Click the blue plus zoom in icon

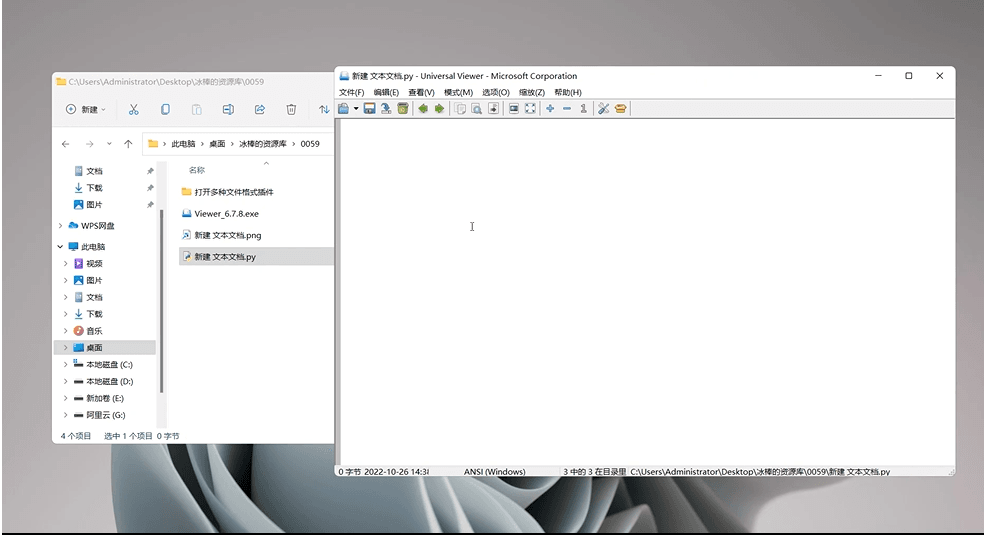click(550, 108)
